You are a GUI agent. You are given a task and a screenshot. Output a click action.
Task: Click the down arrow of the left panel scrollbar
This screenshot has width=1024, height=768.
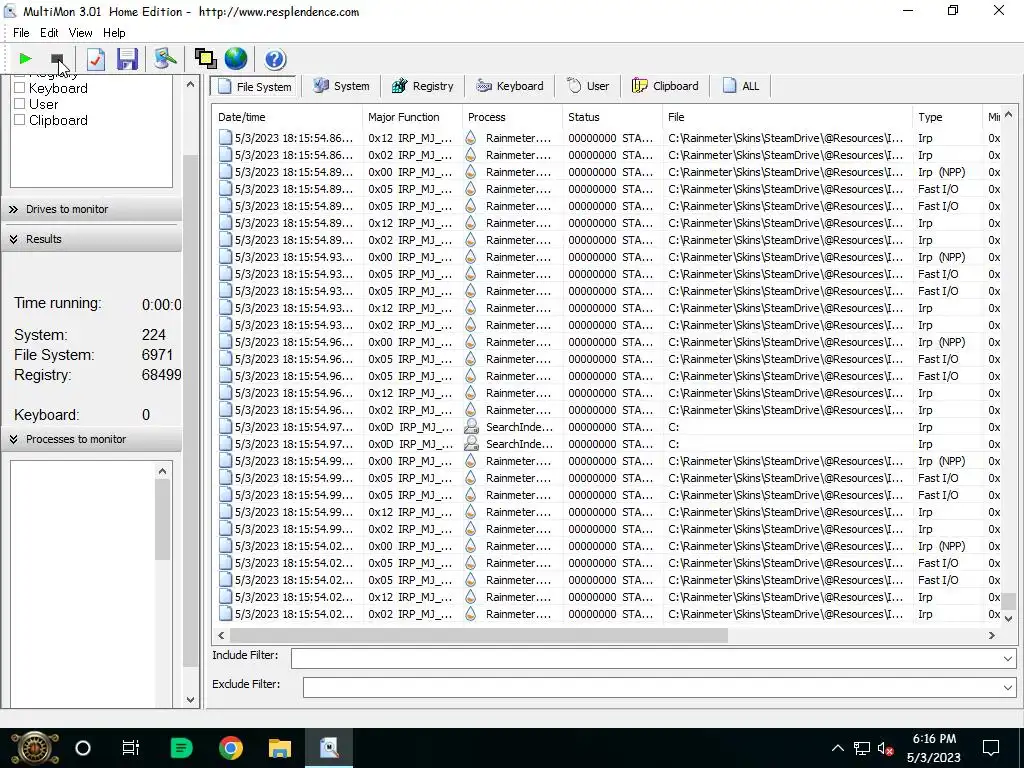[x=190, y=699]
